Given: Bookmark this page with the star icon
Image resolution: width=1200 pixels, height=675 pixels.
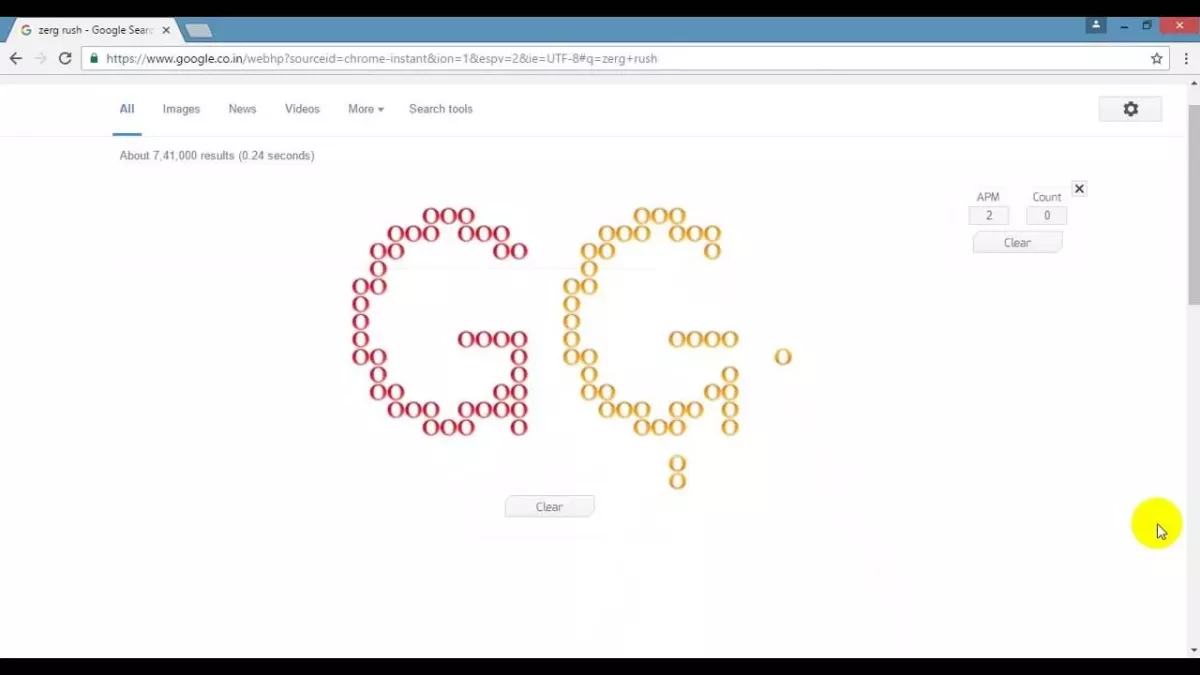Looking at the screenshot, I should point(1157,59).
